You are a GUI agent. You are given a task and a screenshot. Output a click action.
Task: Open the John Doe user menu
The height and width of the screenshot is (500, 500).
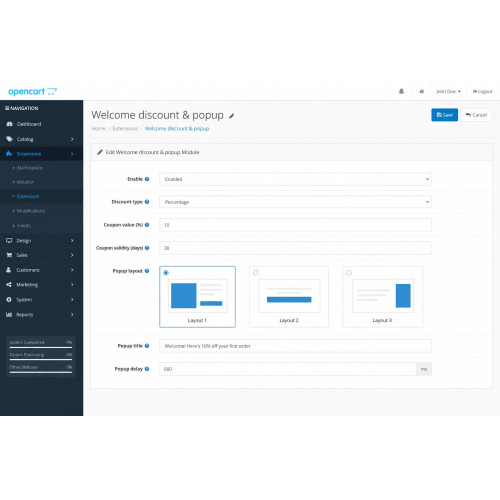point(448,91)
